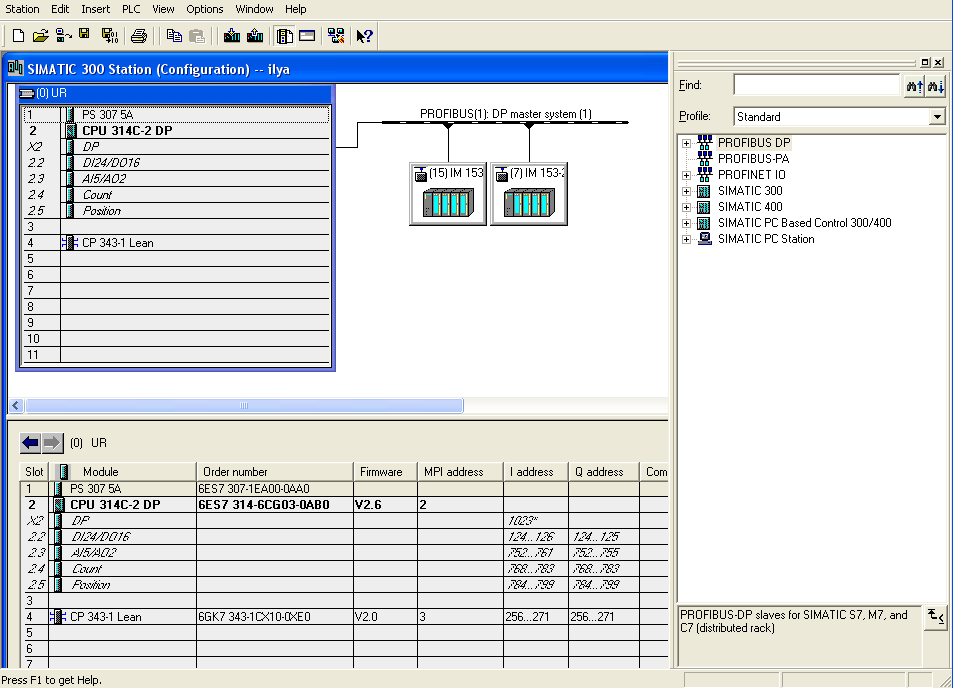Open the PLC menu
Viewport: 953px width, 688px height.
(131, 9)
